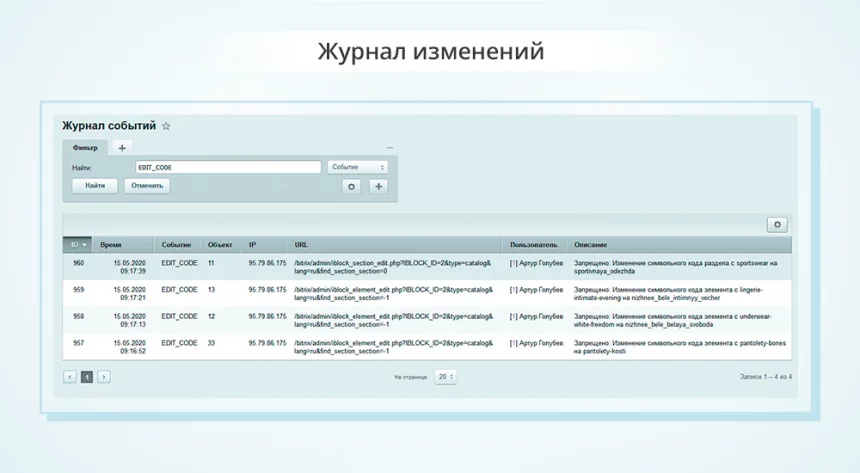
Task: Click the Найти button
Action: click(95, 186)
